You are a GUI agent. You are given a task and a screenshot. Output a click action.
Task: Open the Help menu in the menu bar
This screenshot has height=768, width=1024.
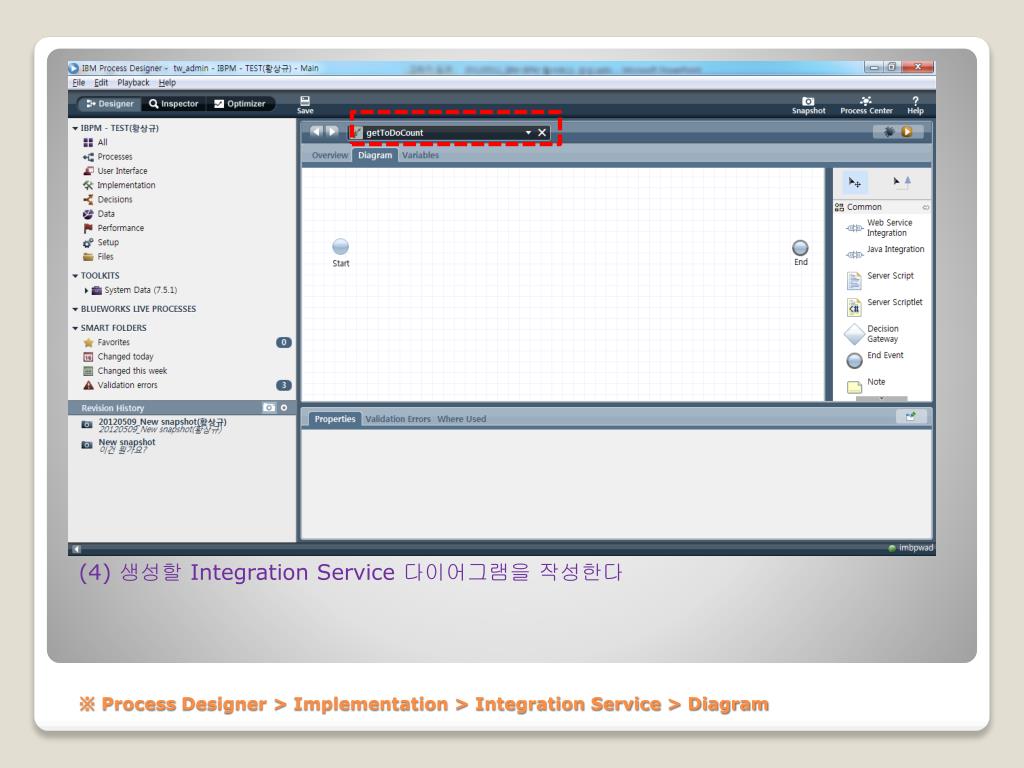click(167, 83)
